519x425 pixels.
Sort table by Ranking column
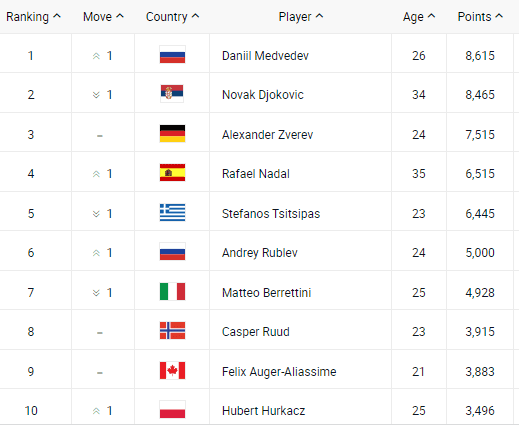tap(33, 17)
